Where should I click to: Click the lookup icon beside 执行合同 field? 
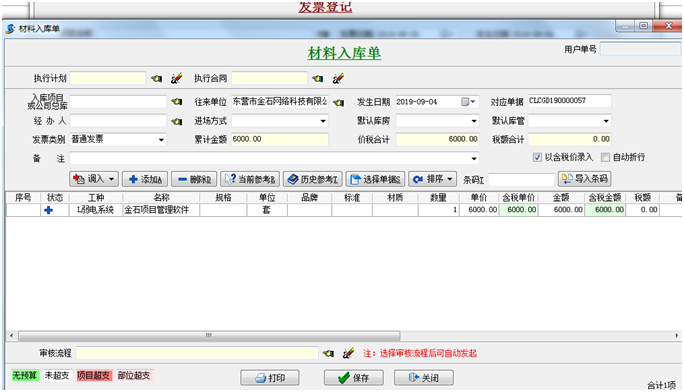[318, 78]
